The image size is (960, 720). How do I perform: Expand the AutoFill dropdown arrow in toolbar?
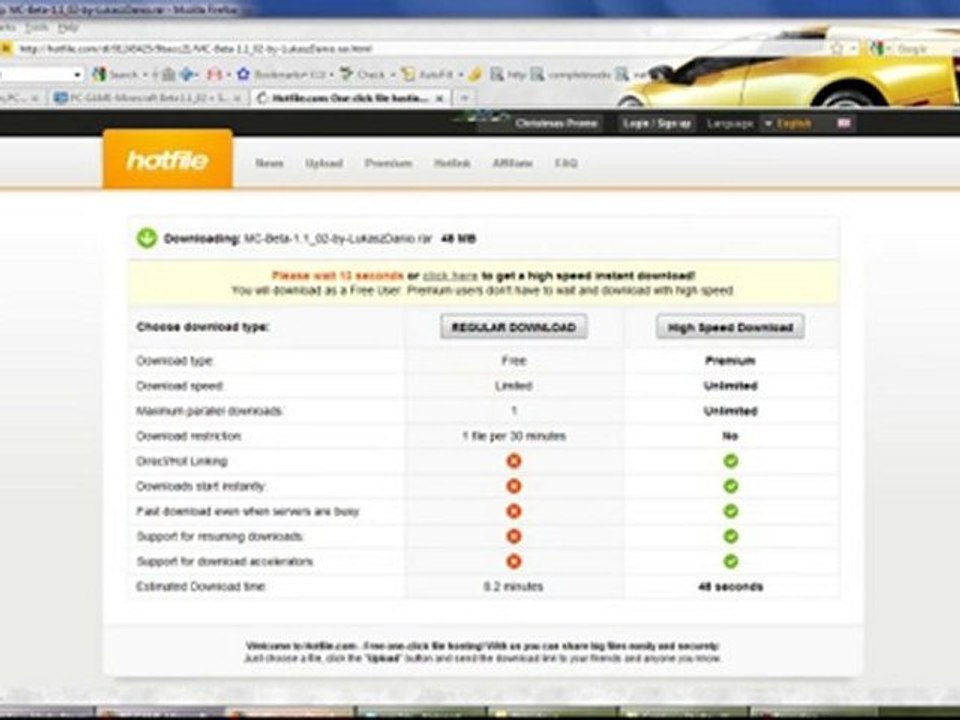click(460, 75)
